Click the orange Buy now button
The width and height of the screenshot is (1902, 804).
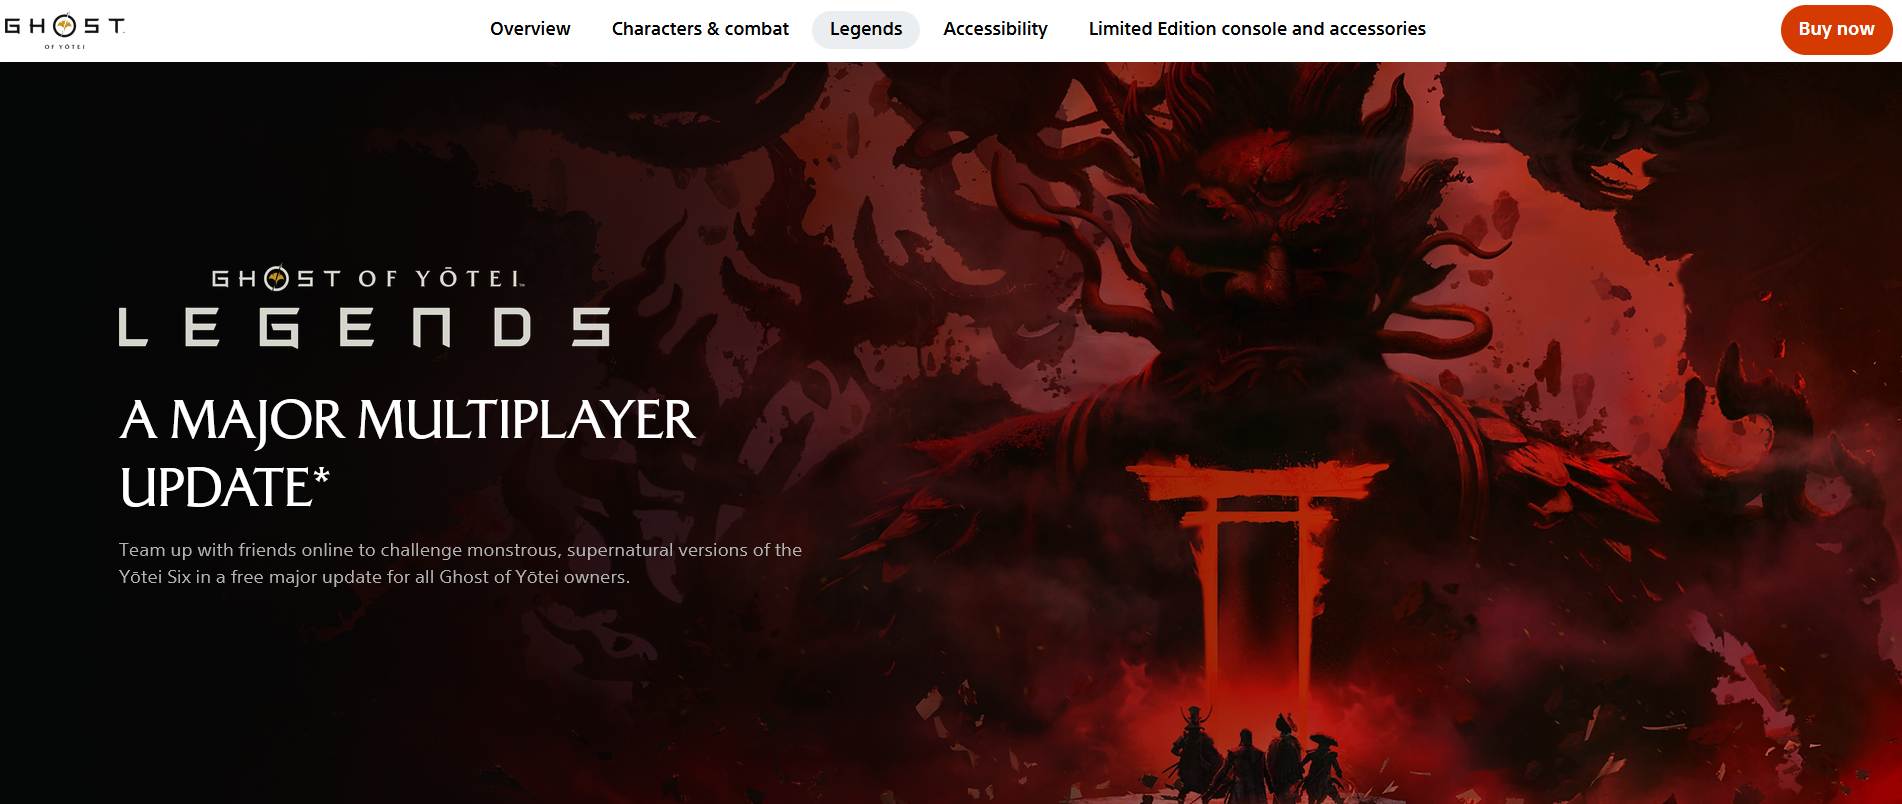point(1836,29)
